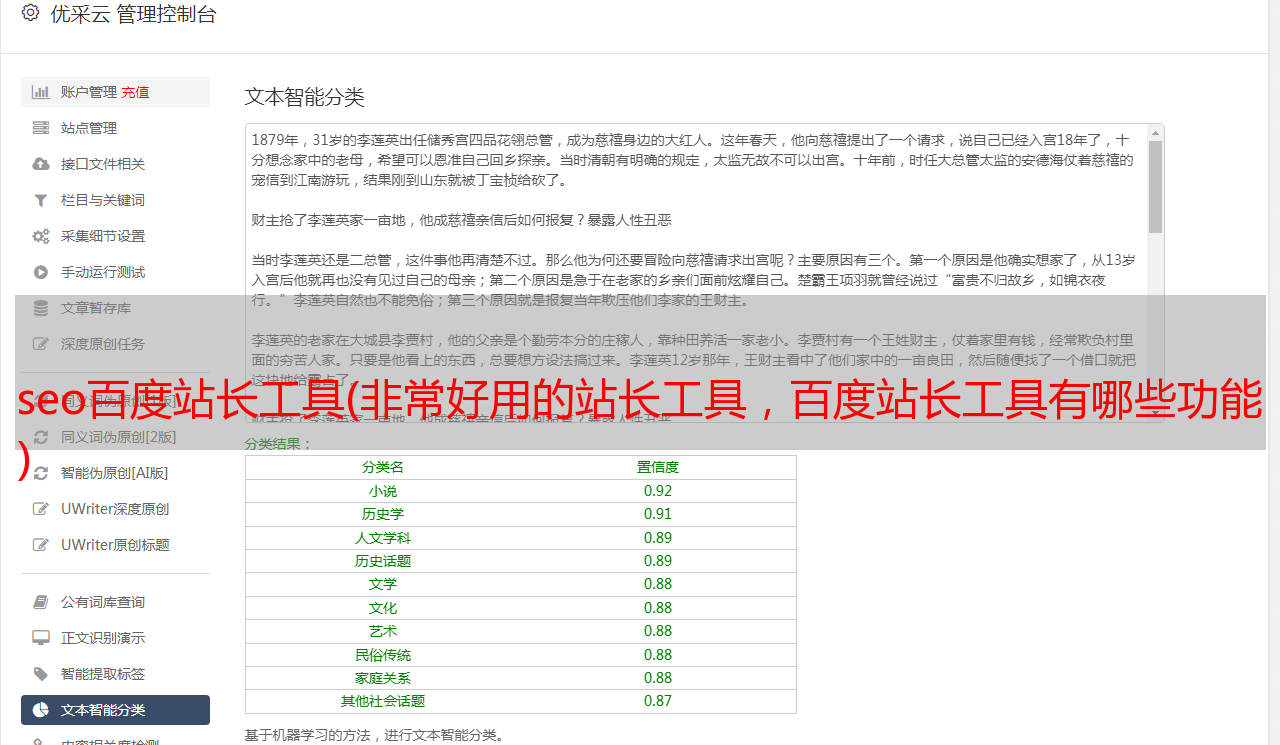This screenshot has width=1280, height=745.
Task: Click the 文化 category cell
Action: click(383, 608)
